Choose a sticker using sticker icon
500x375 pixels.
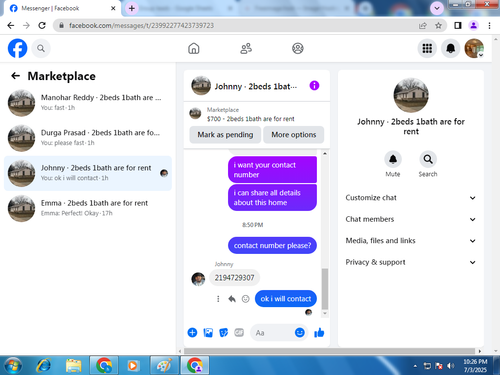223,332
